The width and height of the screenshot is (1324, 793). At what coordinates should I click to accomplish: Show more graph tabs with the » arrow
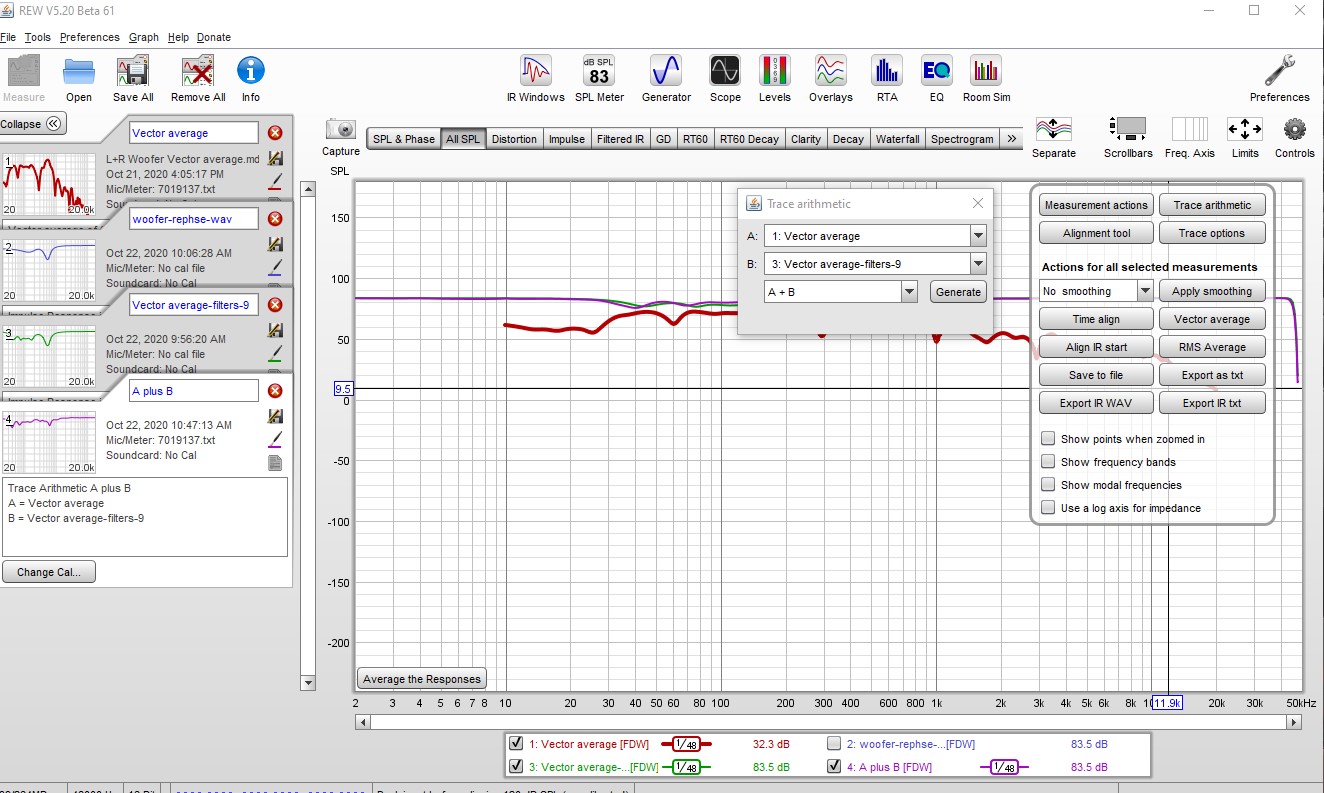pyautogui.click(x=1012, y=139)
